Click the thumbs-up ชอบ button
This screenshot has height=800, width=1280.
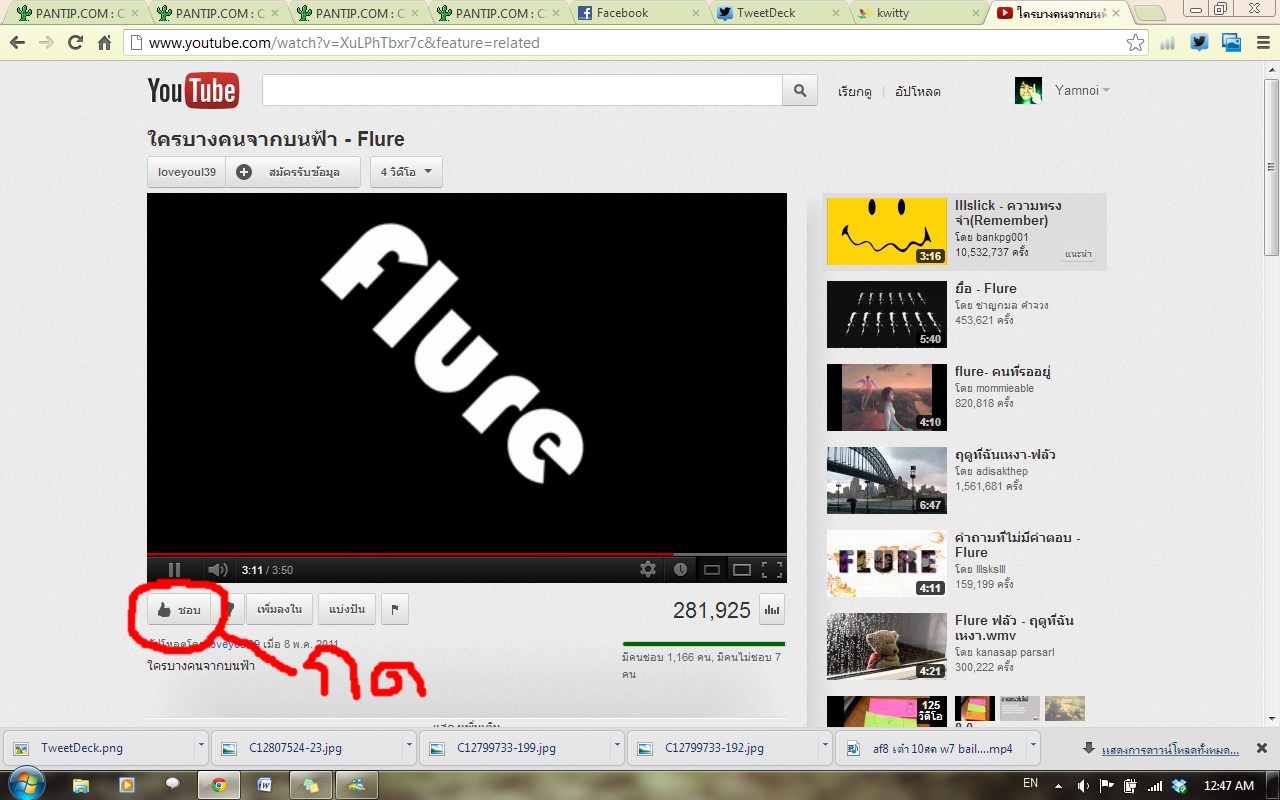point(180,609)
